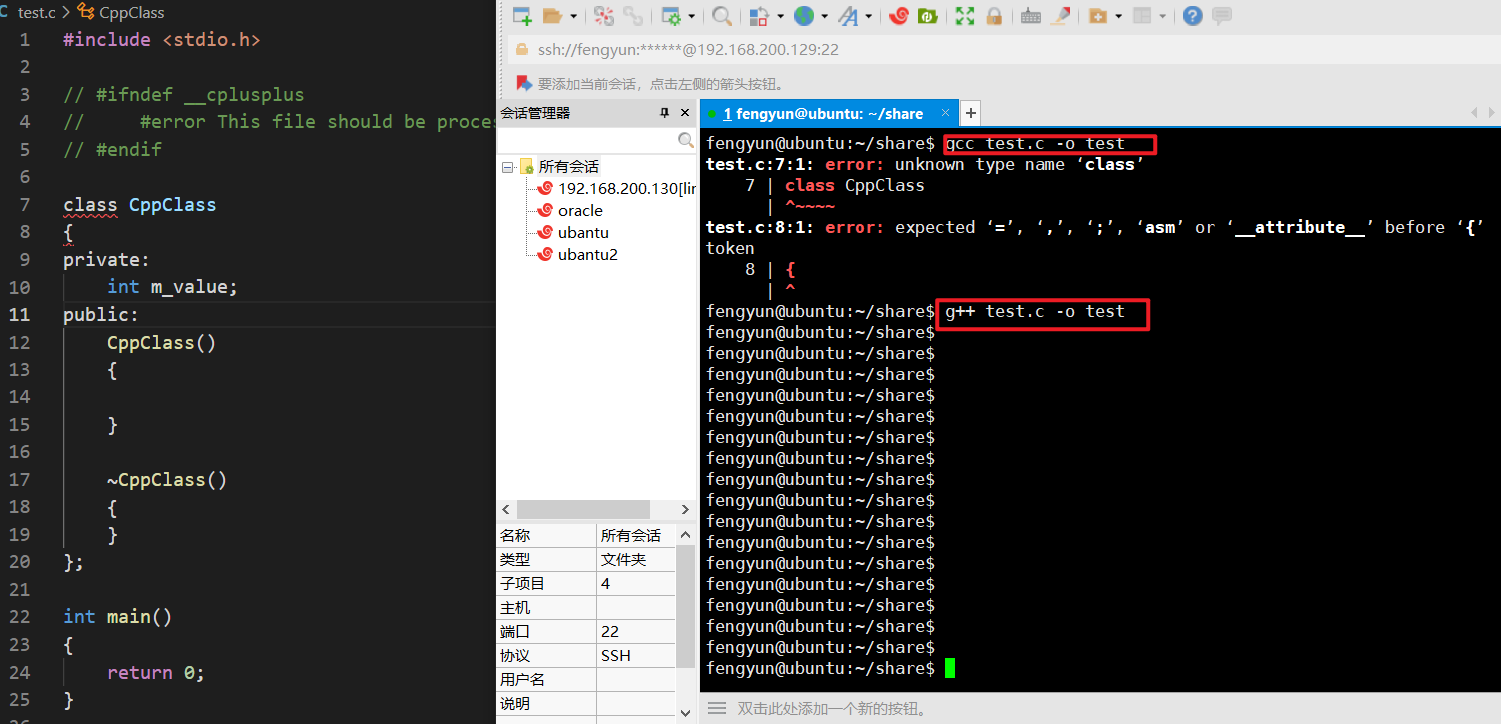Click the 名称 property row label

[515, 536]
